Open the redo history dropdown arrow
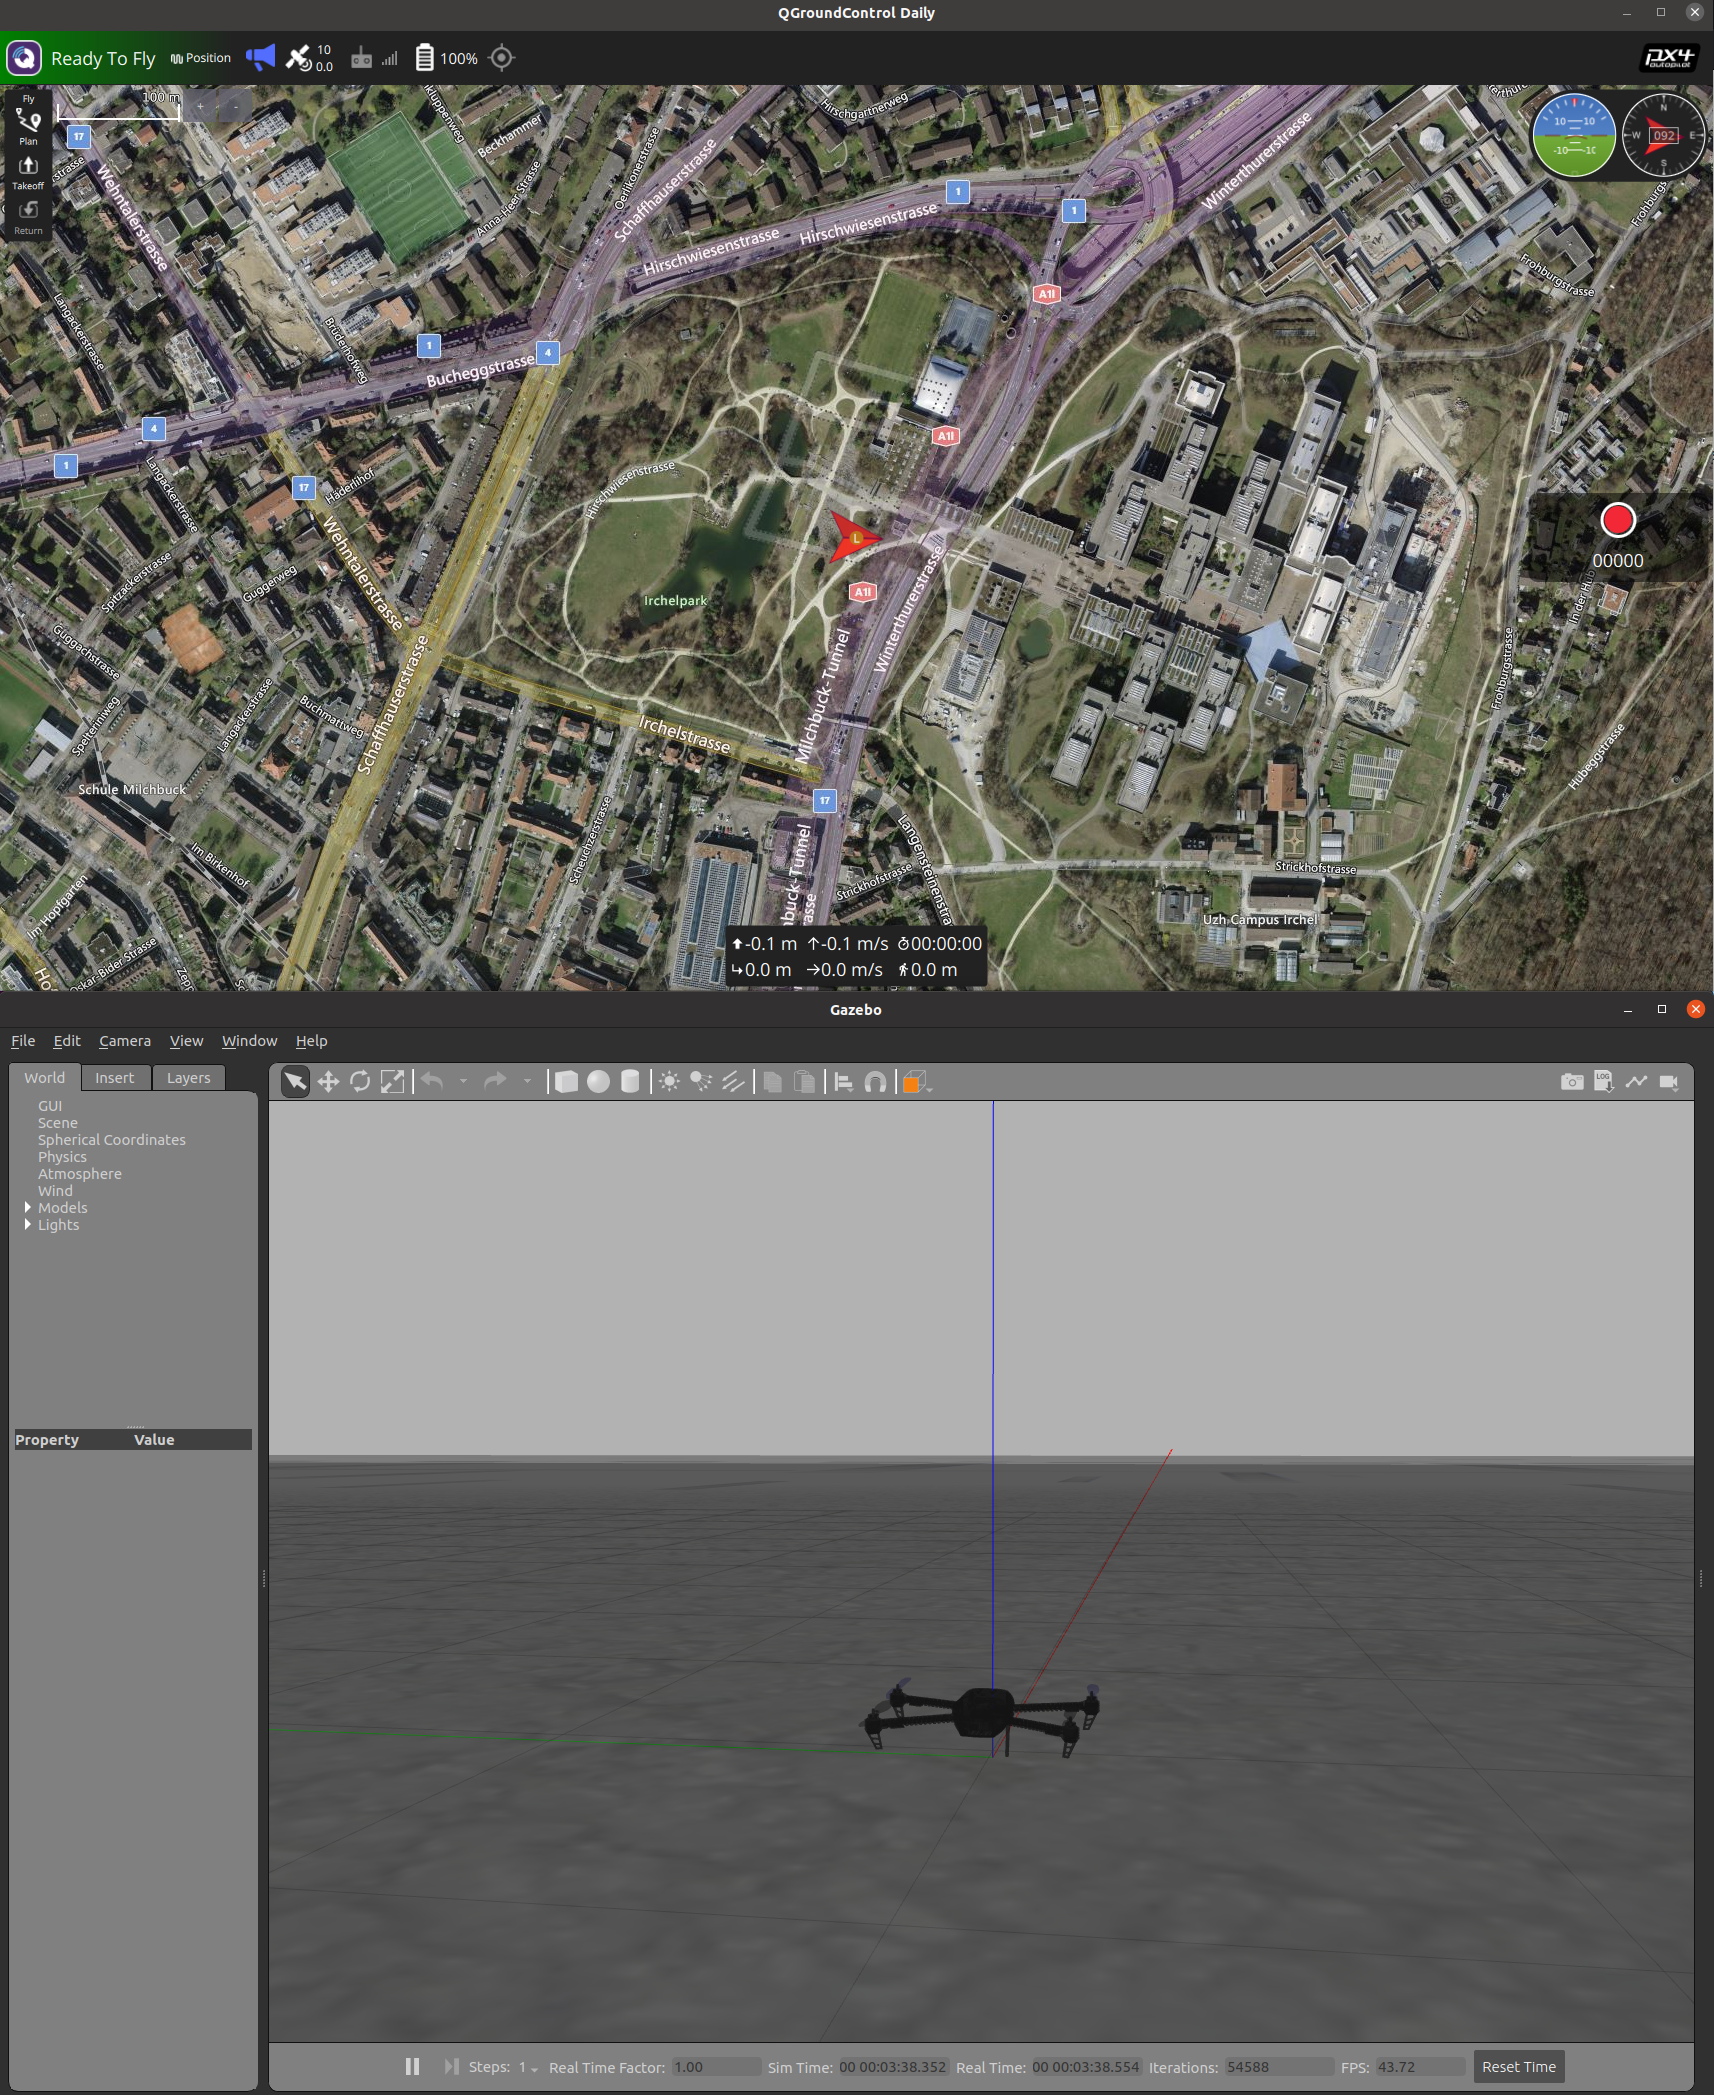 [x=527, y=1081]
